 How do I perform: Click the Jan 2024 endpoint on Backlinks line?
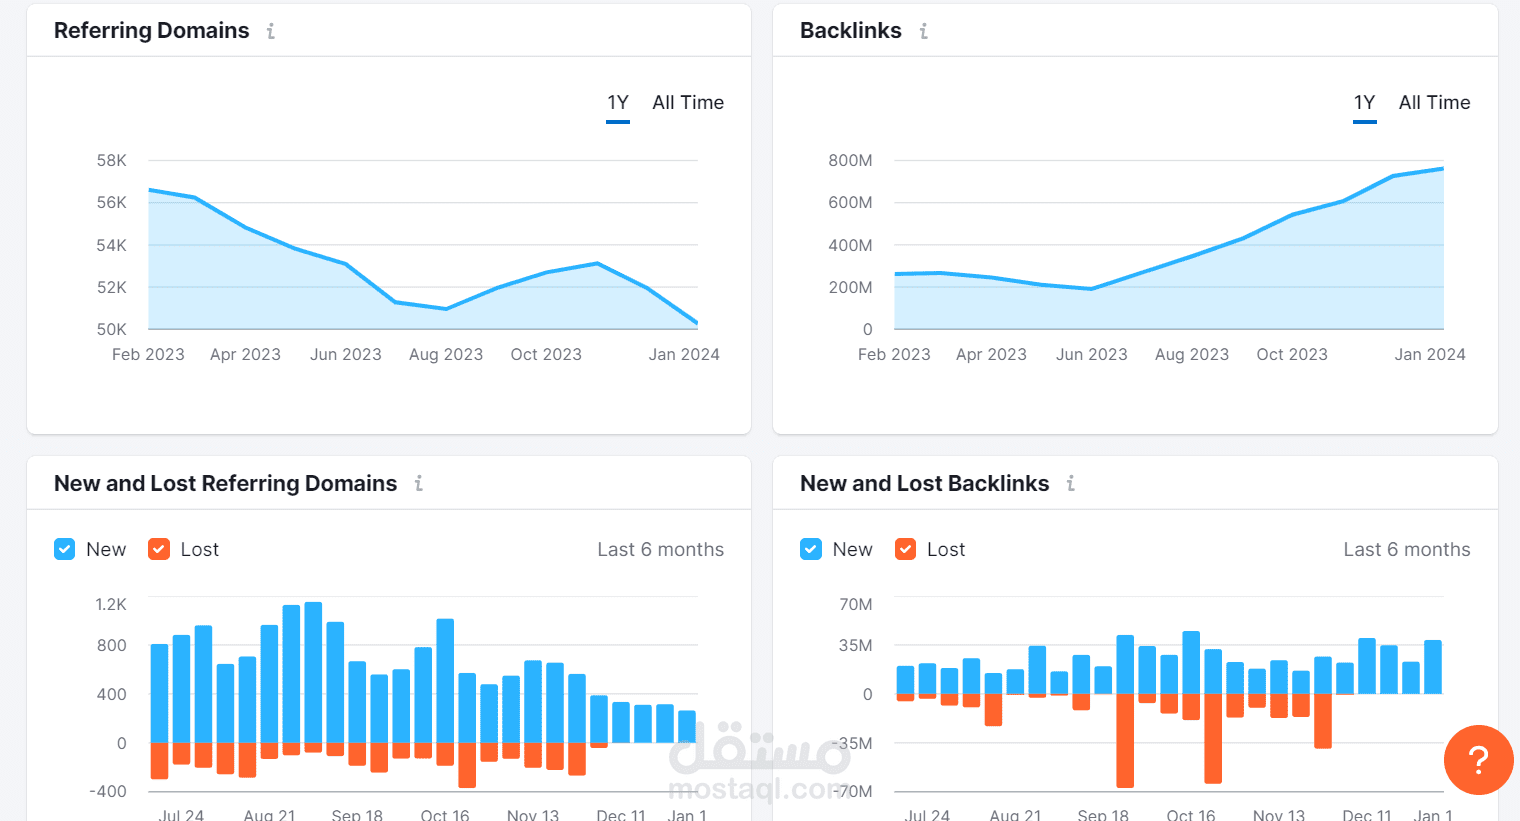pos(1443,168)
